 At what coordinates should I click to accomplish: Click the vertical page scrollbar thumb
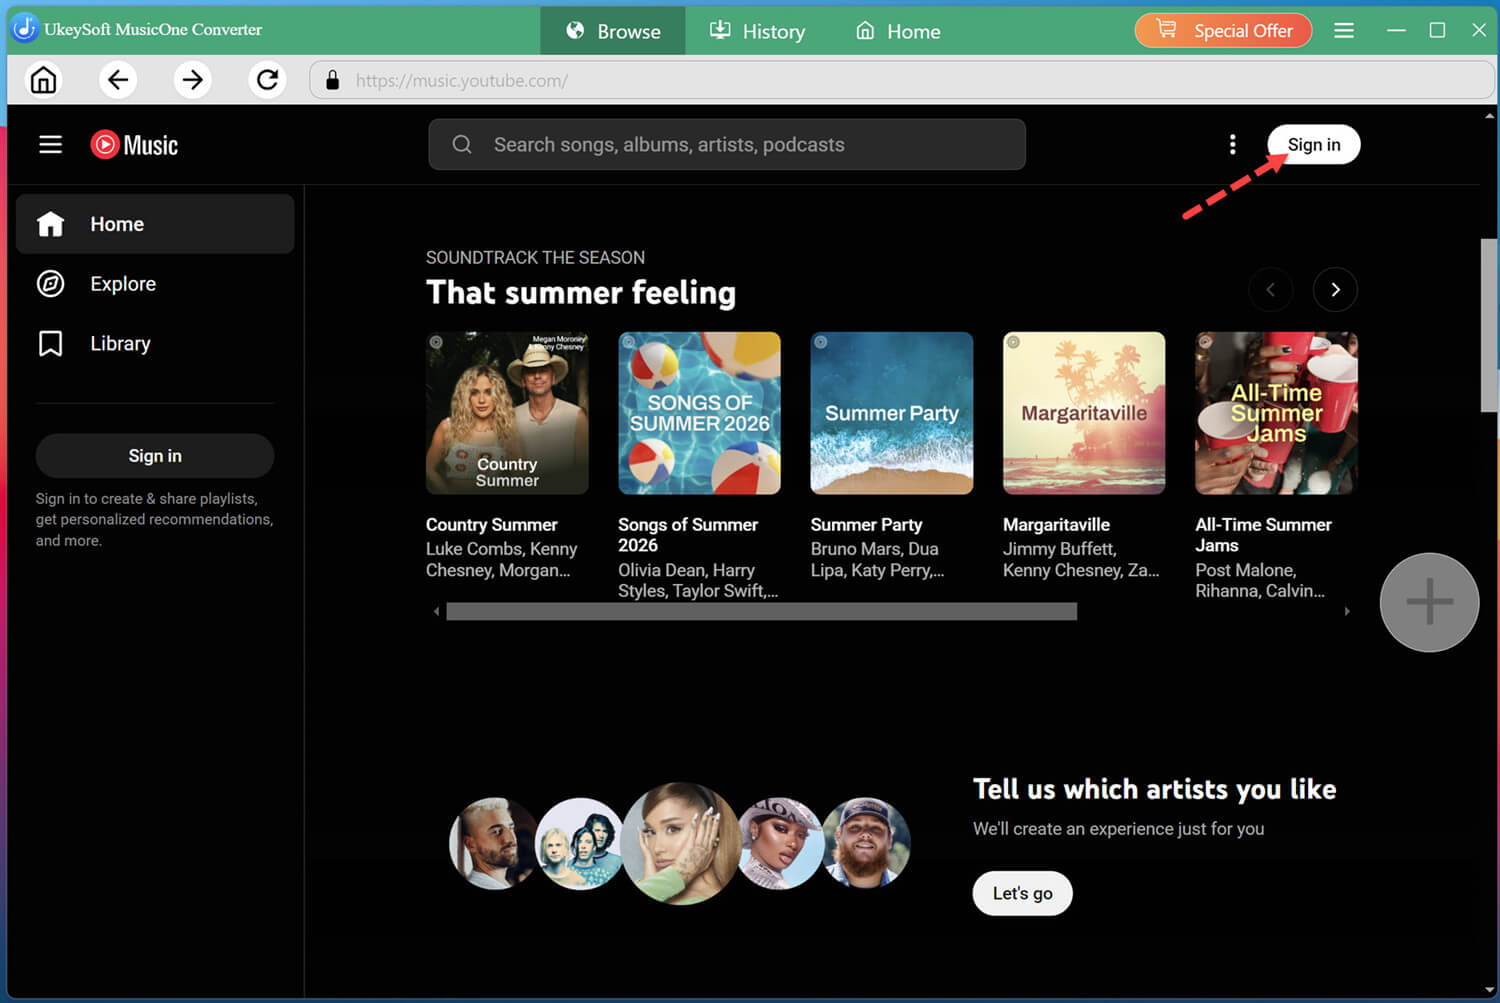coord(1489,325)
